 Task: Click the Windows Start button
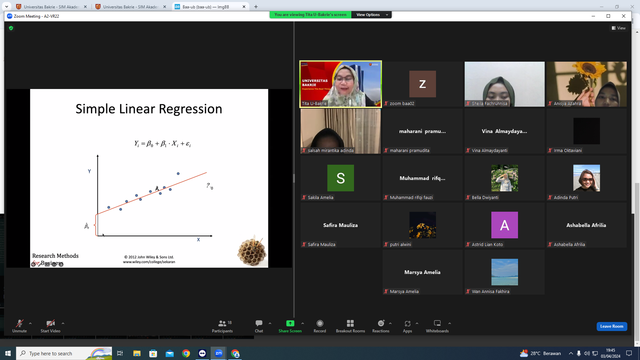[x=8, y=353]
